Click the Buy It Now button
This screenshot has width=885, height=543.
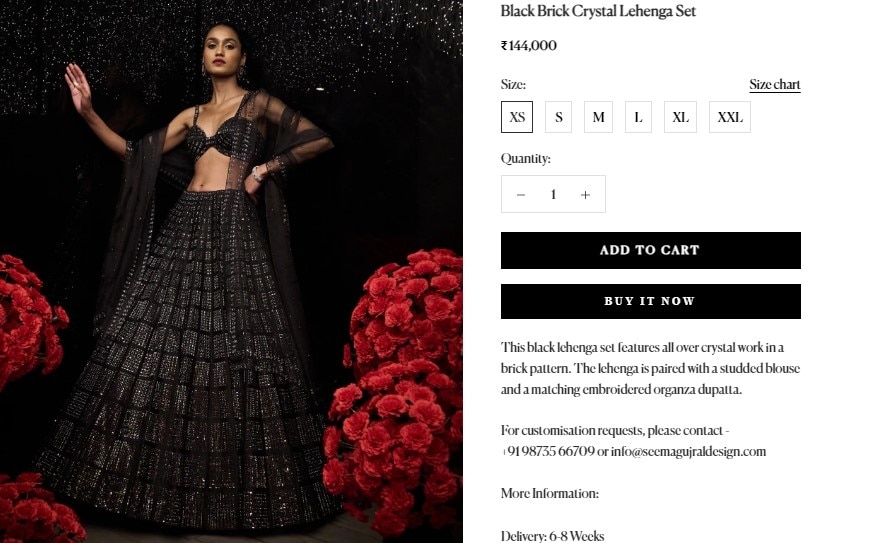click(651, 301)
